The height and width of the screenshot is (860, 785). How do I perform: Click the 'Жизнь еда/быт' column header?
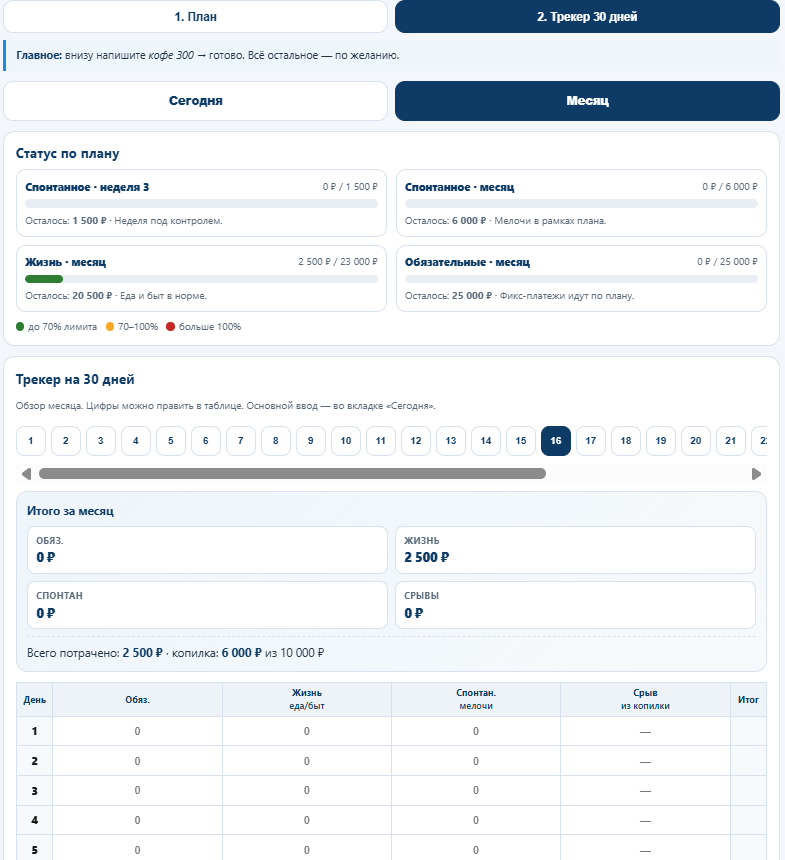coord(307,699)
